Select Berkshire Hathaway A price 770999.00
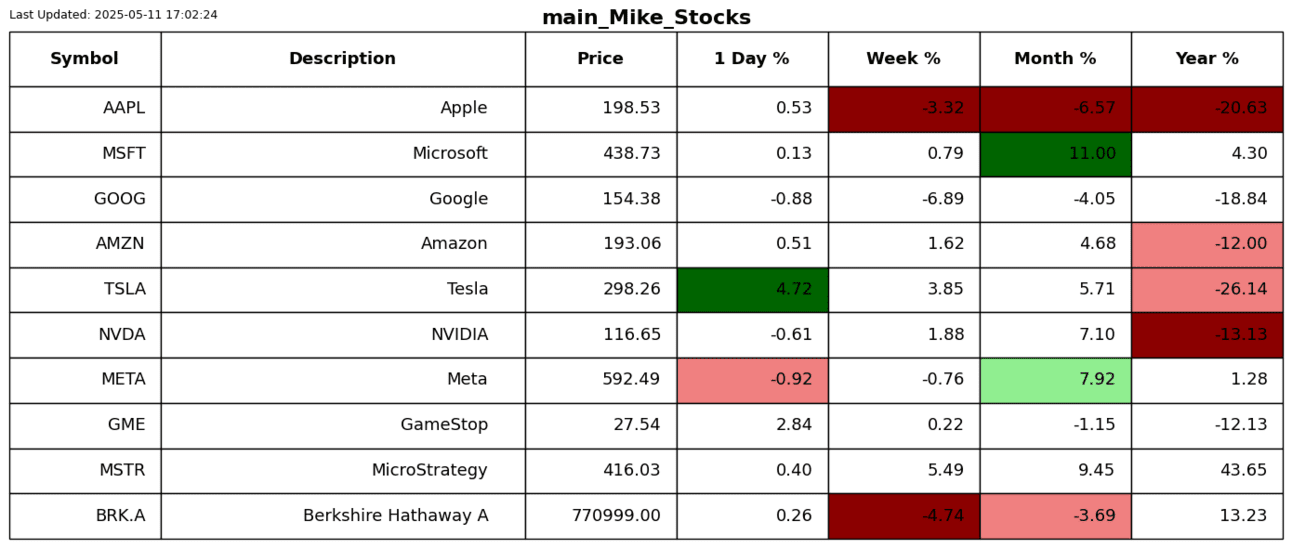This screenshot has height=548, width=1292. pyautogui.click(x=601, y=516)
